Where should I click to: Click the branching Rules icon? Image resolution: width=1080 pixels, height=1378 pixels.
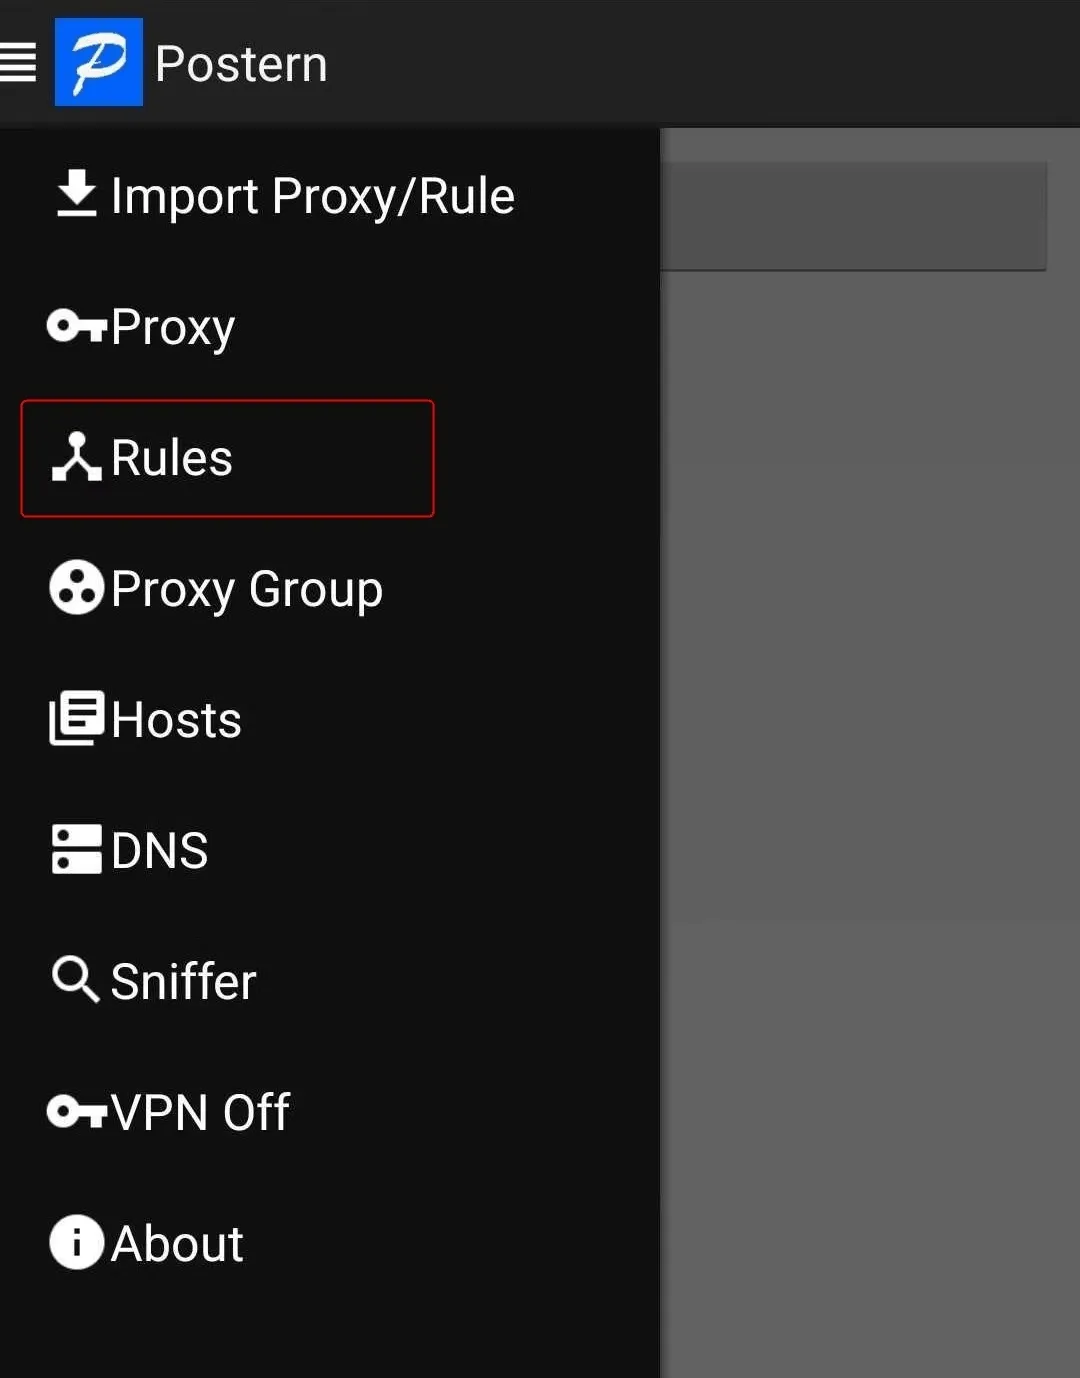pos(76,457)
